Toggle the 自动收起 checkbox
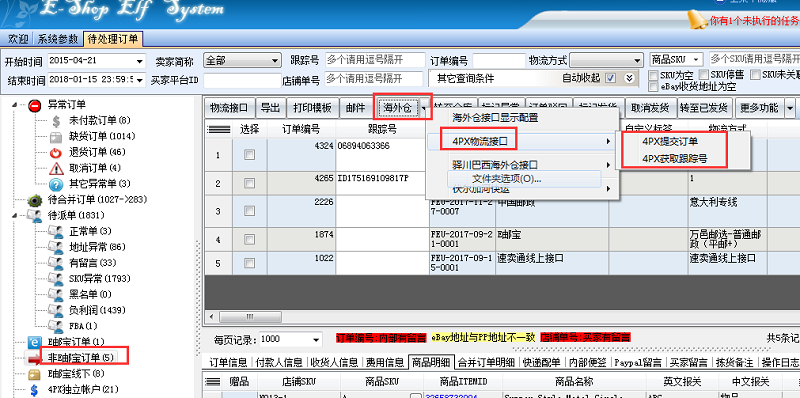This screenshot has width=800, height=398. pos(611,78)
